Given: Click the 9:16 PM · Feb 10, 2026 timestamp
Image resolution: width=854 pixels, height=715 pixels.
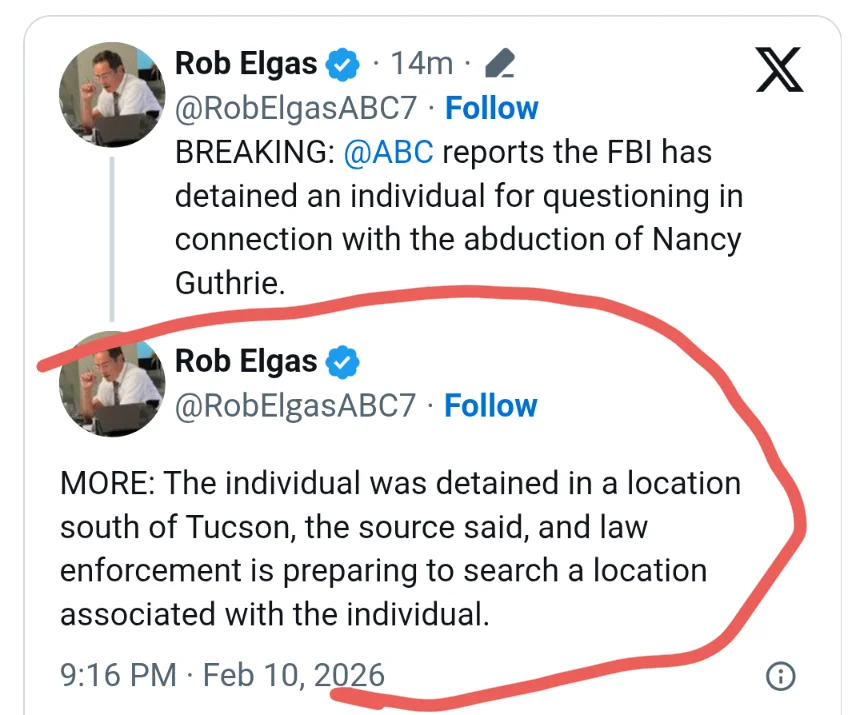Looking at the screenshot, I should pyautogui.click(x=222, y=675).
